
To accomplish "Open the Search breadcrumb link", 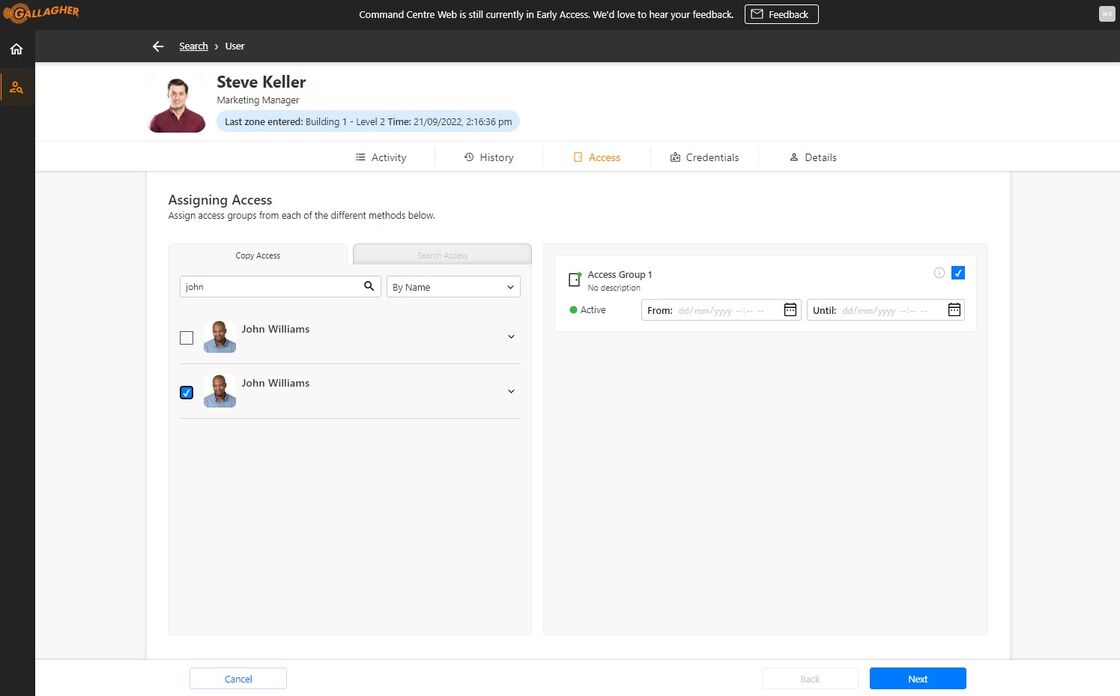I will click(193, 45).
